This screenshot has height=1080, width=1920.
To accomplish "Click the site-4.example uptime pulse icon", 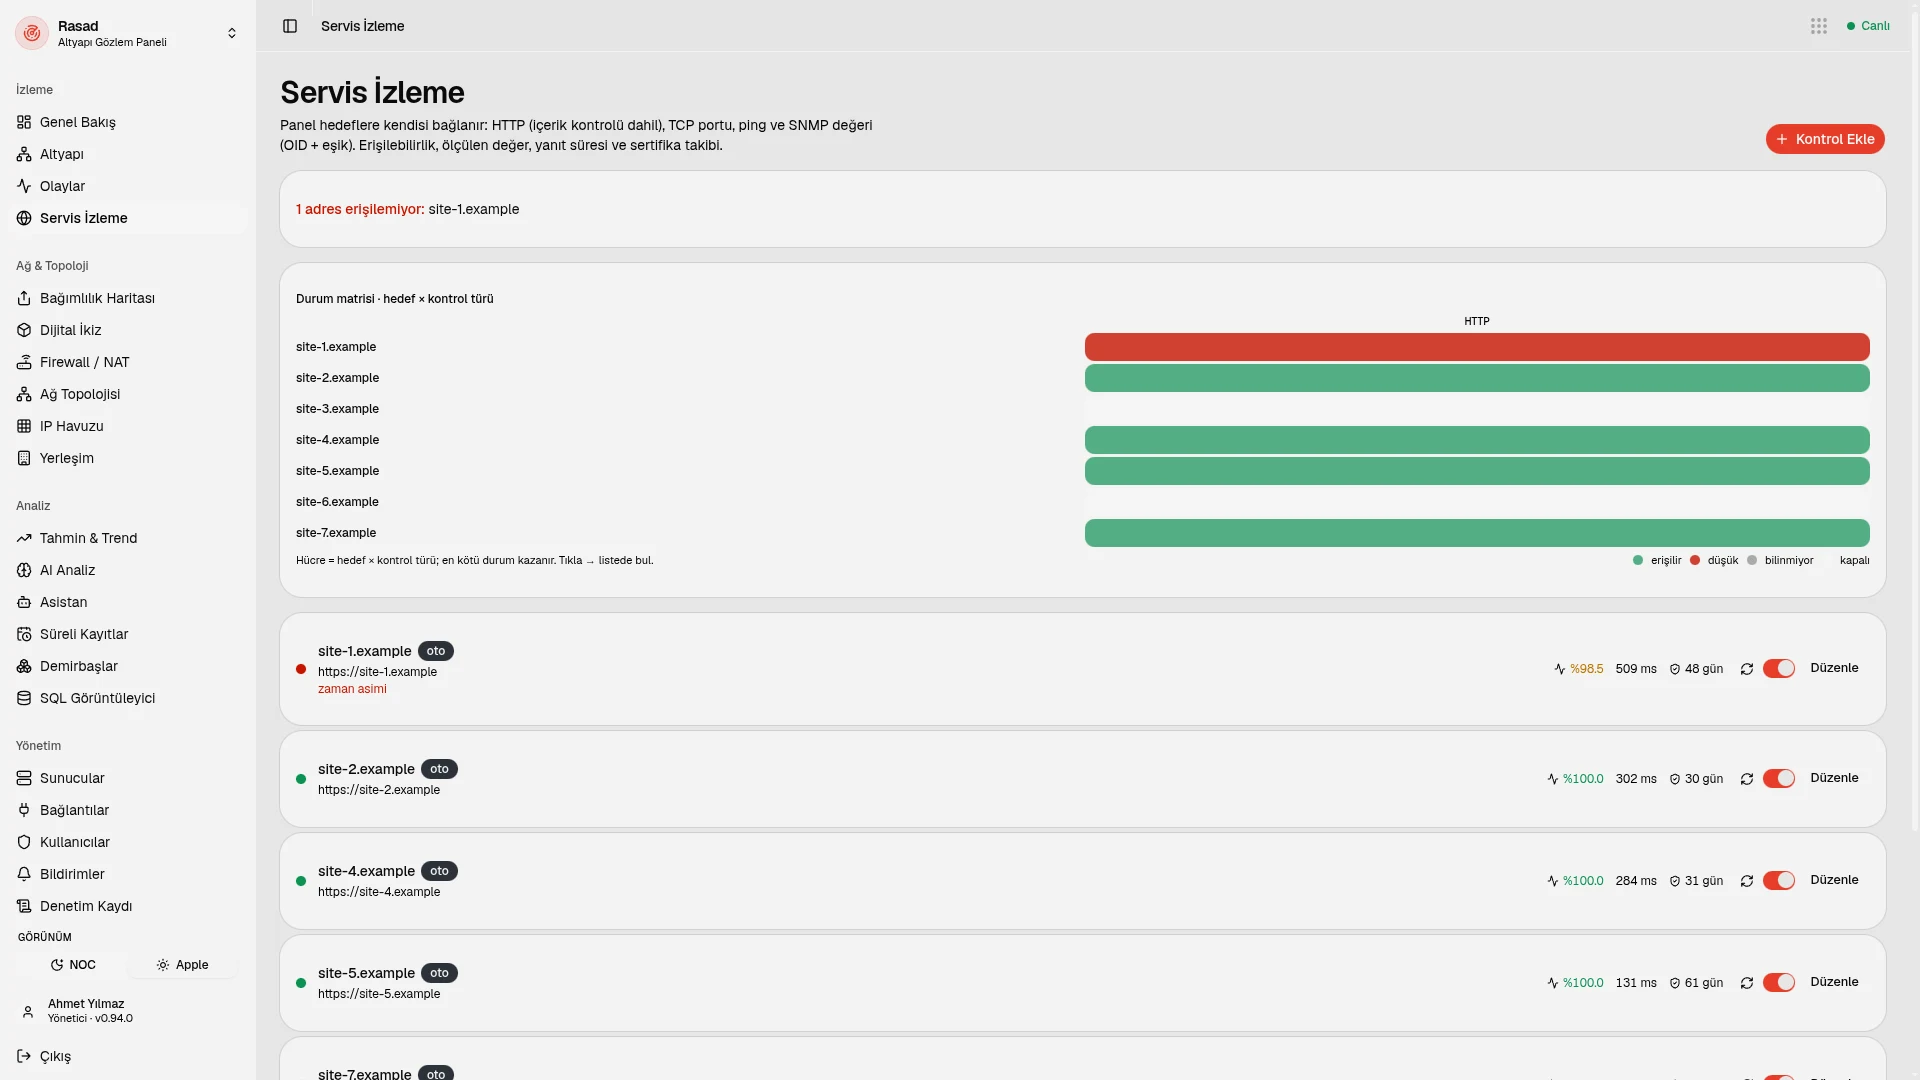I will tap(1553, 881).
